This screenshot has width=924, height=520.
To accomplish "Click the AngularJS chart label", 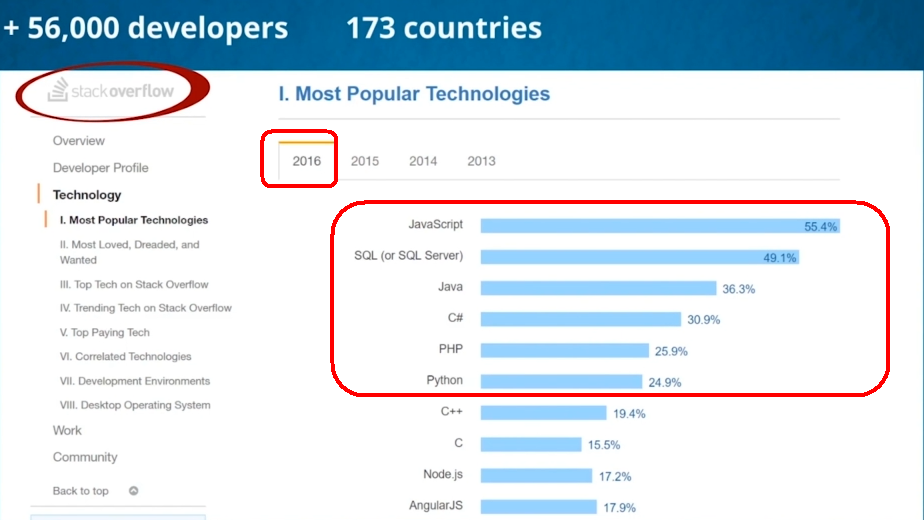I will pos(436,506).
